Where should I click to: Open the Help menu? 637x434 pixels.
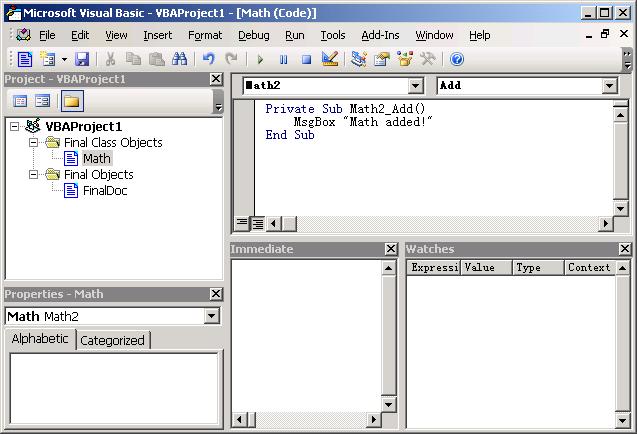tap(480, 35)
